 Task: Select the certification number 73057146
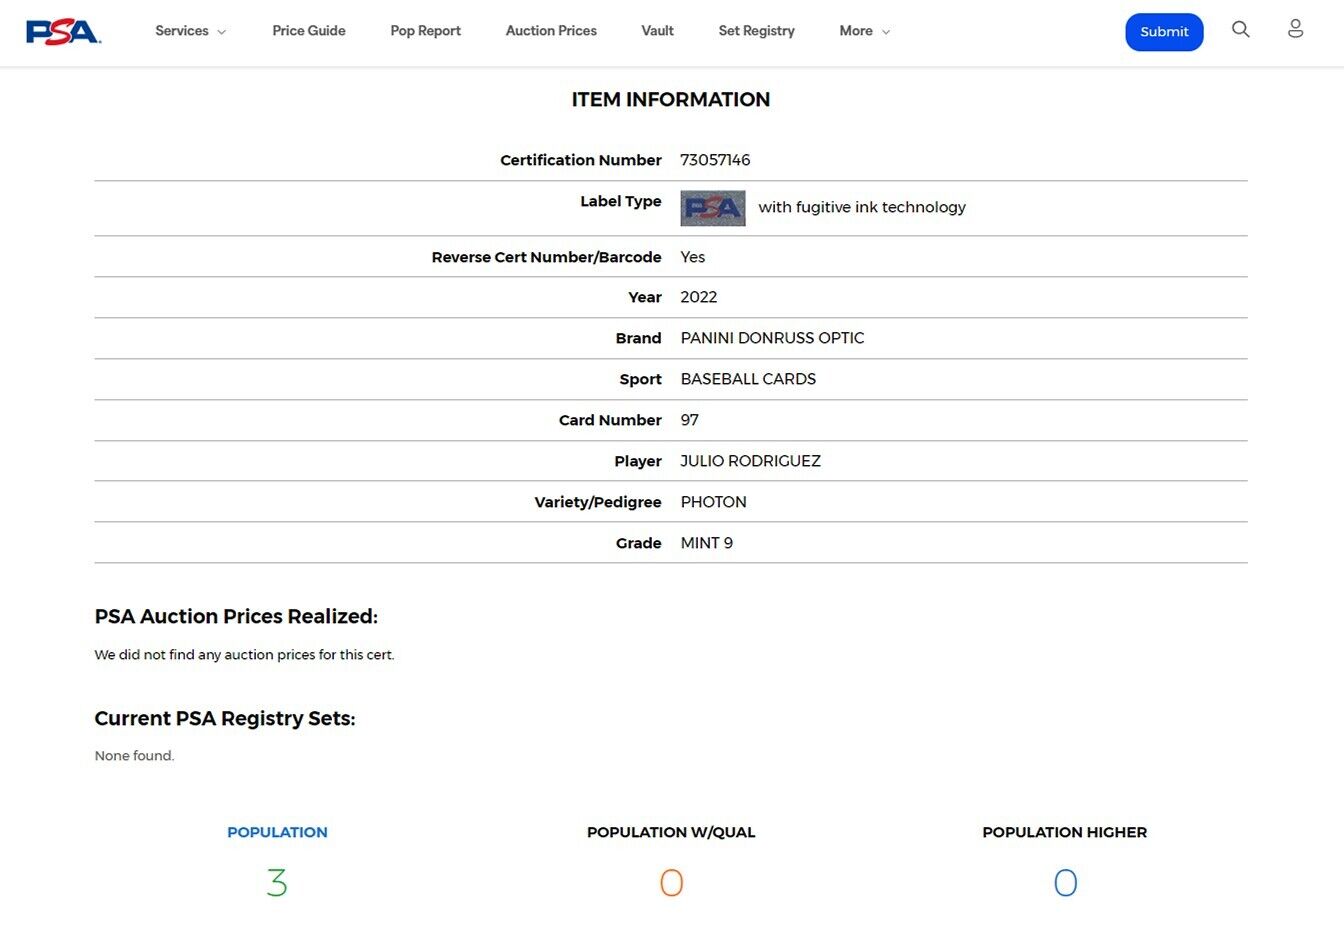pos(715,160)
